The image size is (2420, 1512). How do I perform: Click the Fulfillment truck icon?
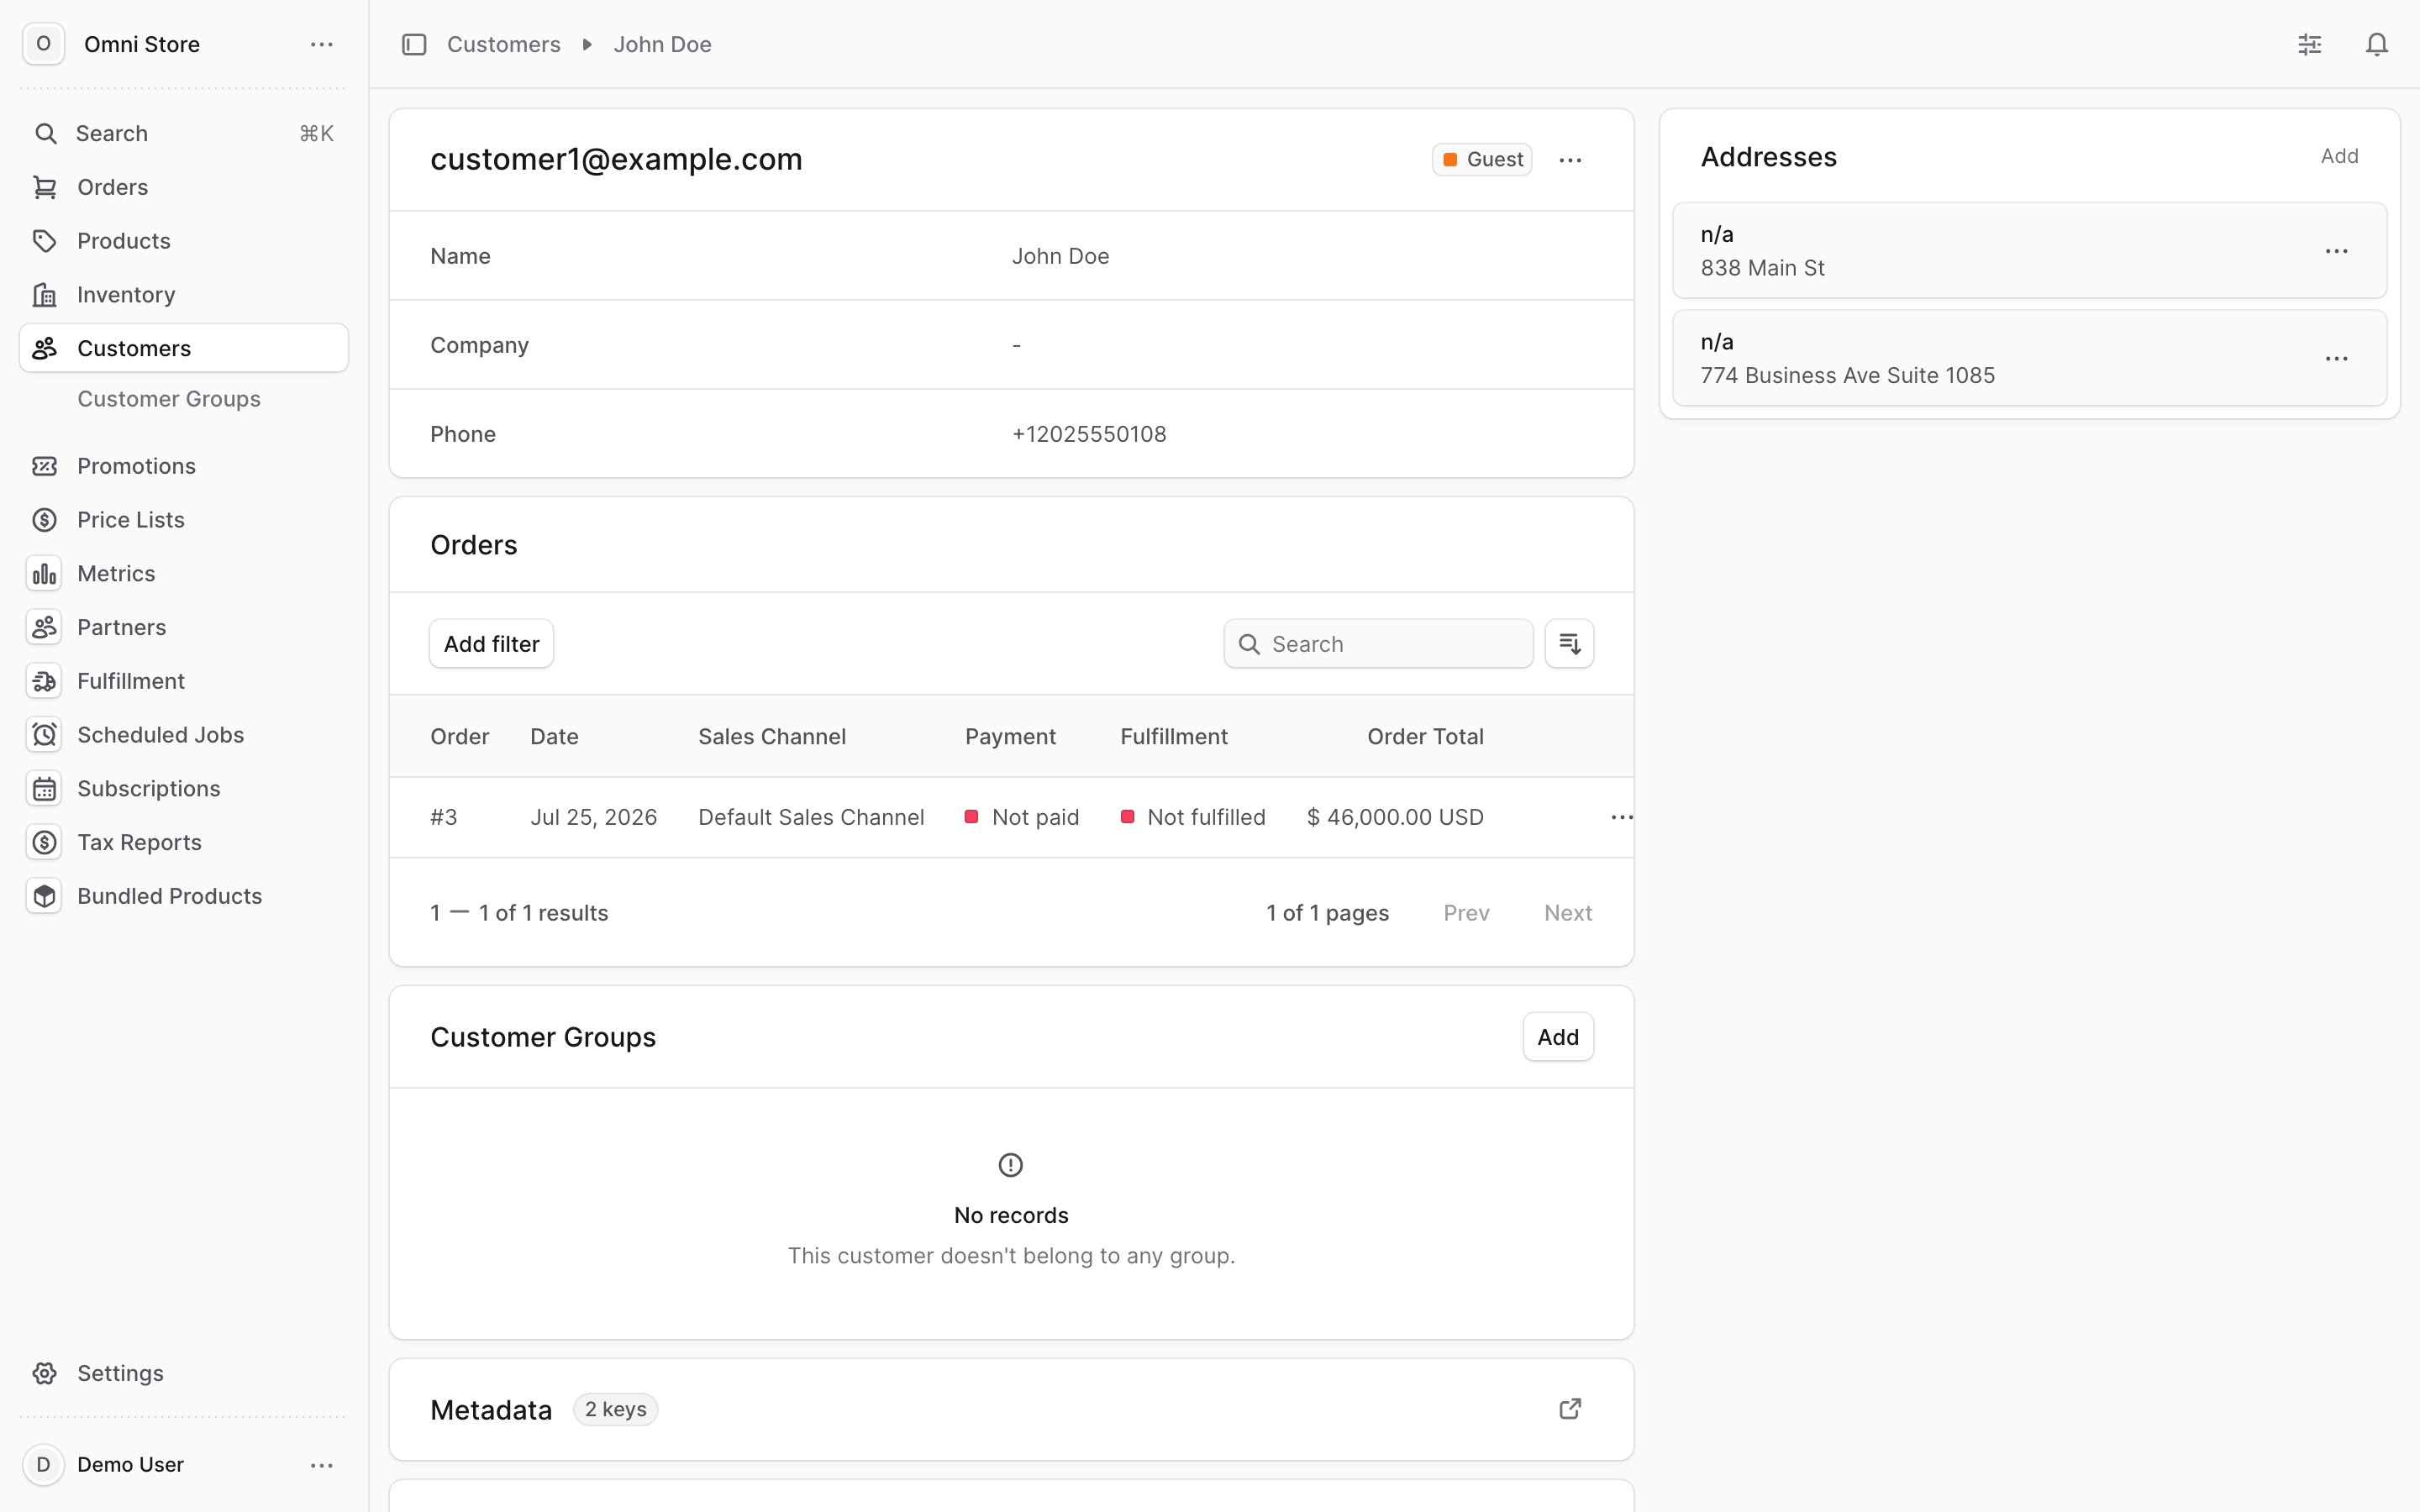[x=44, y=681]
